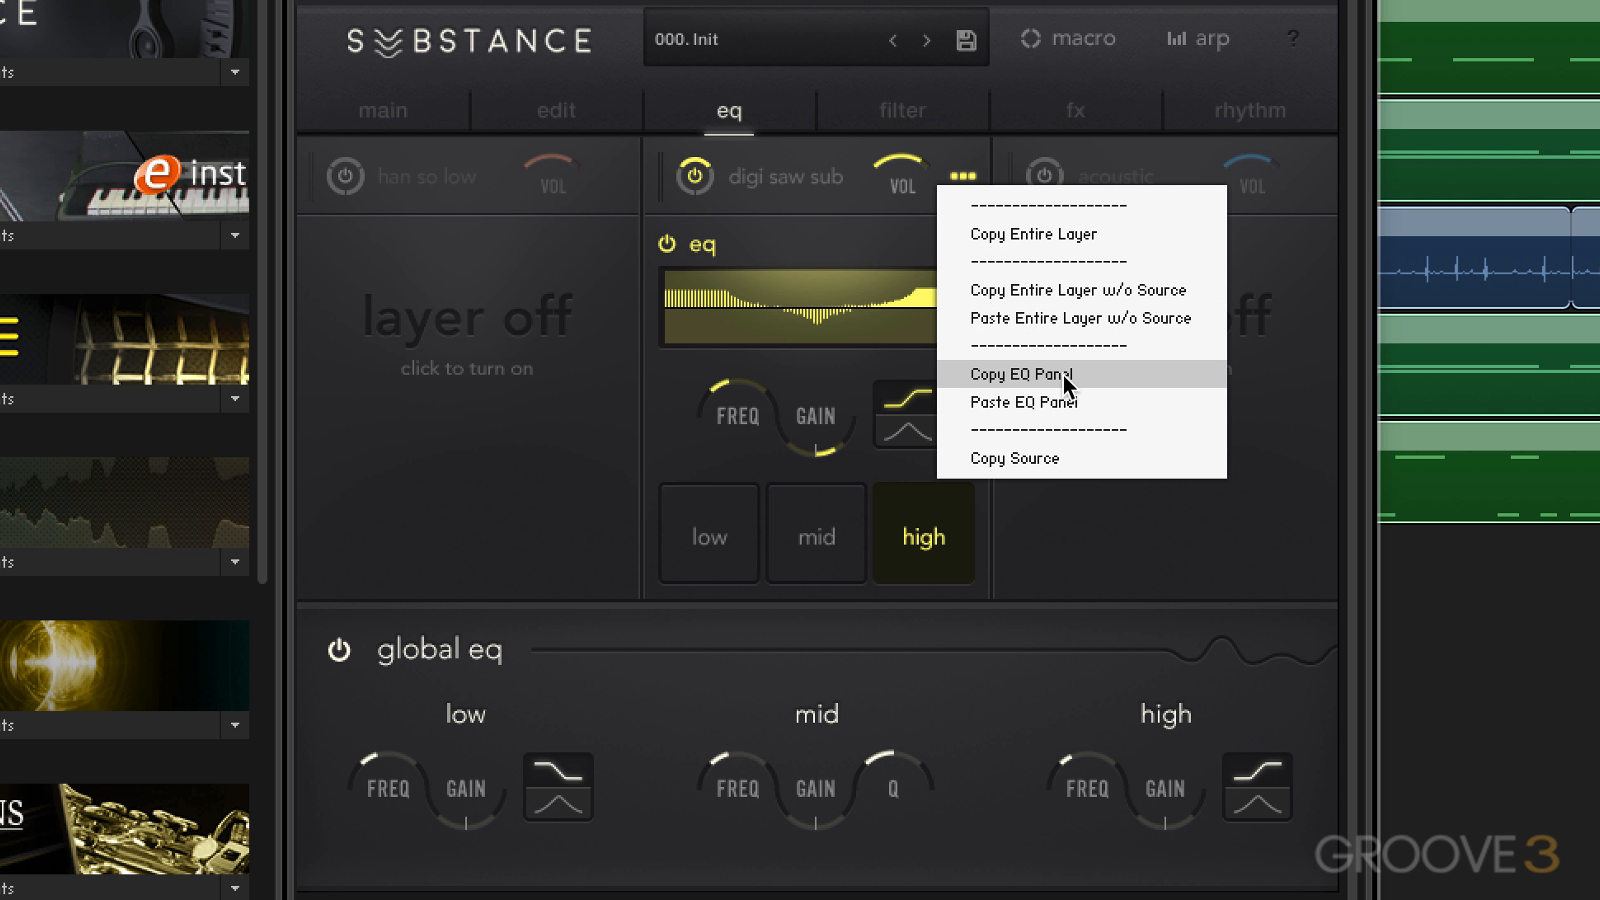The height and width of the screenshot is (900, 1600).
Task: Select the global eq high band filter shape icon
Action: [x=1257, y=787]
